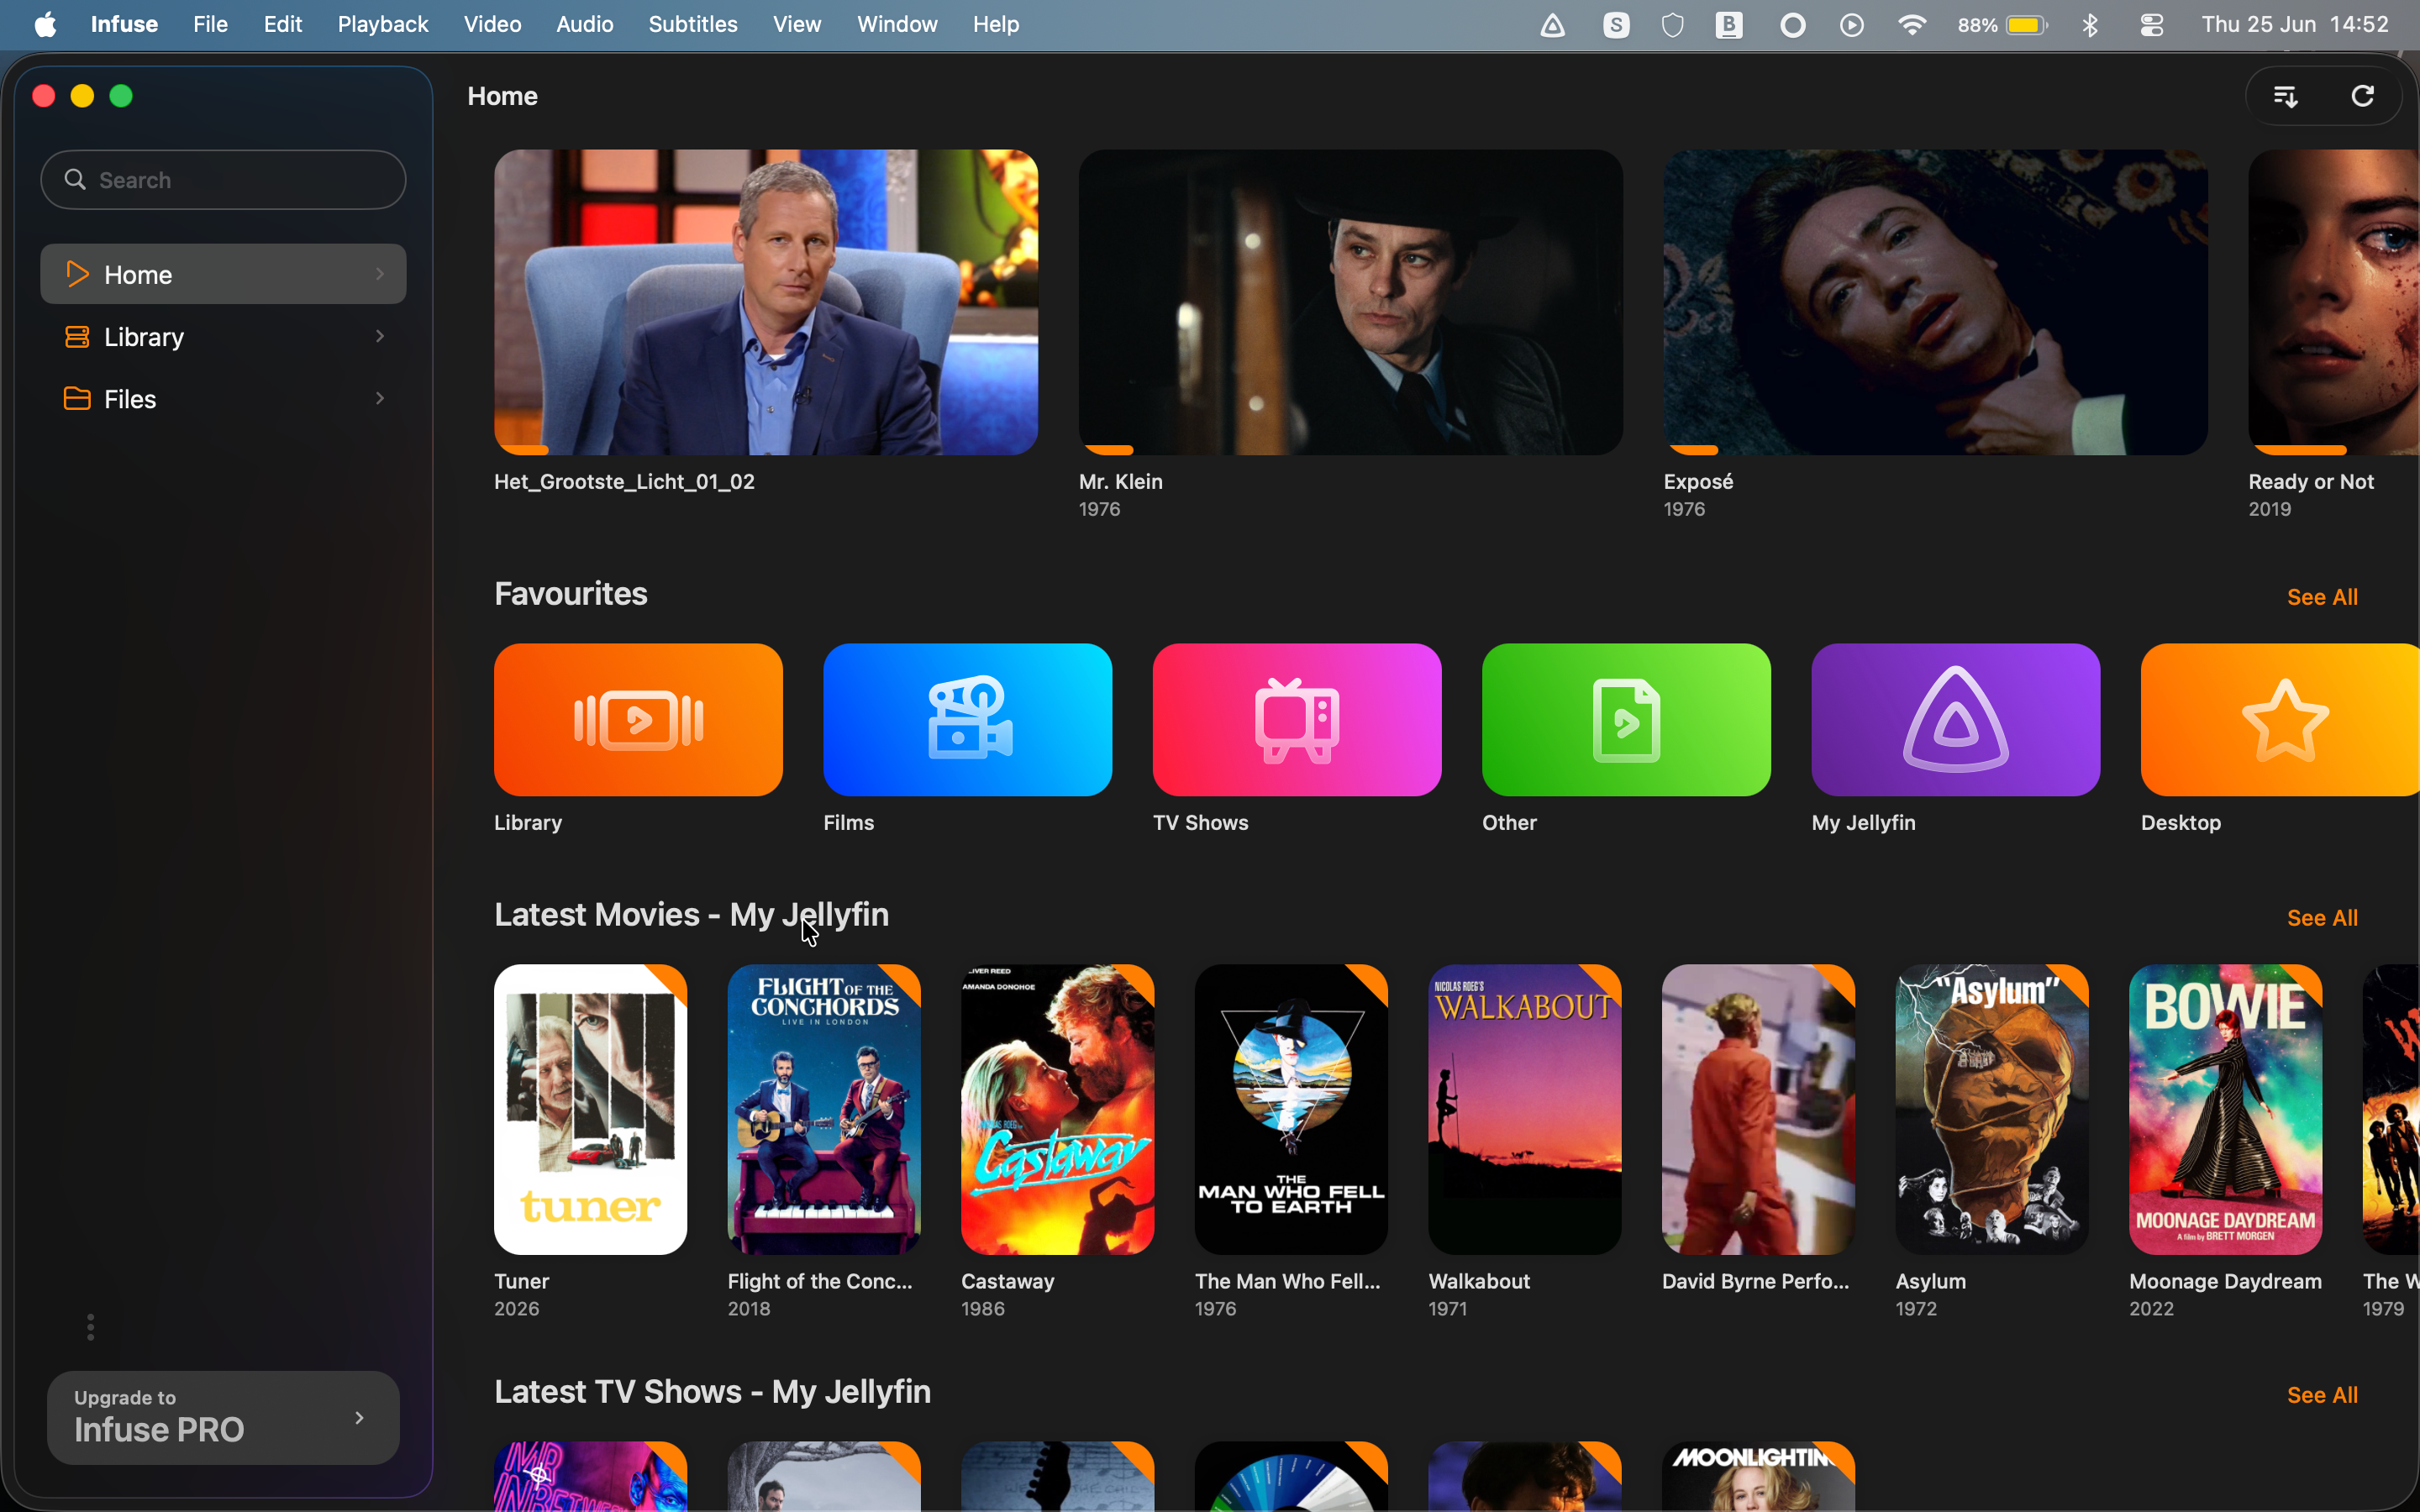Expand the Home sidebar chevron

click(380, 274)
